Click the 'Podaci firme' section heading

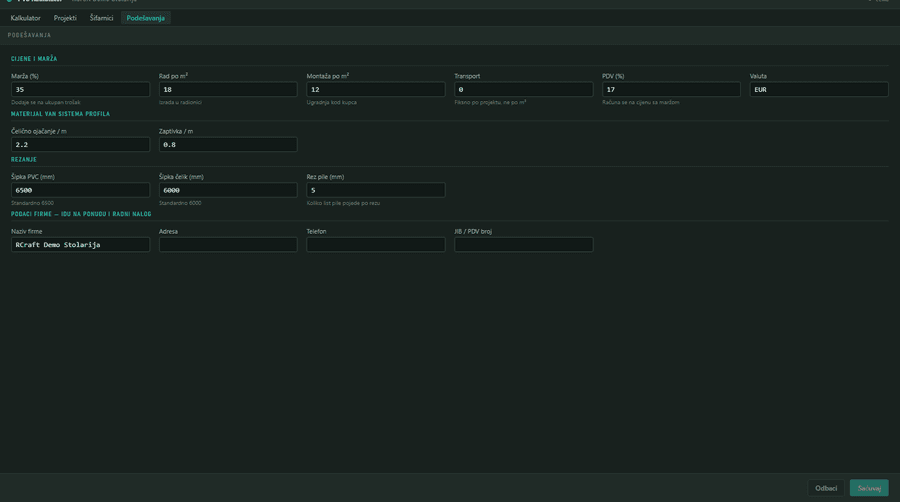(81, 214)
